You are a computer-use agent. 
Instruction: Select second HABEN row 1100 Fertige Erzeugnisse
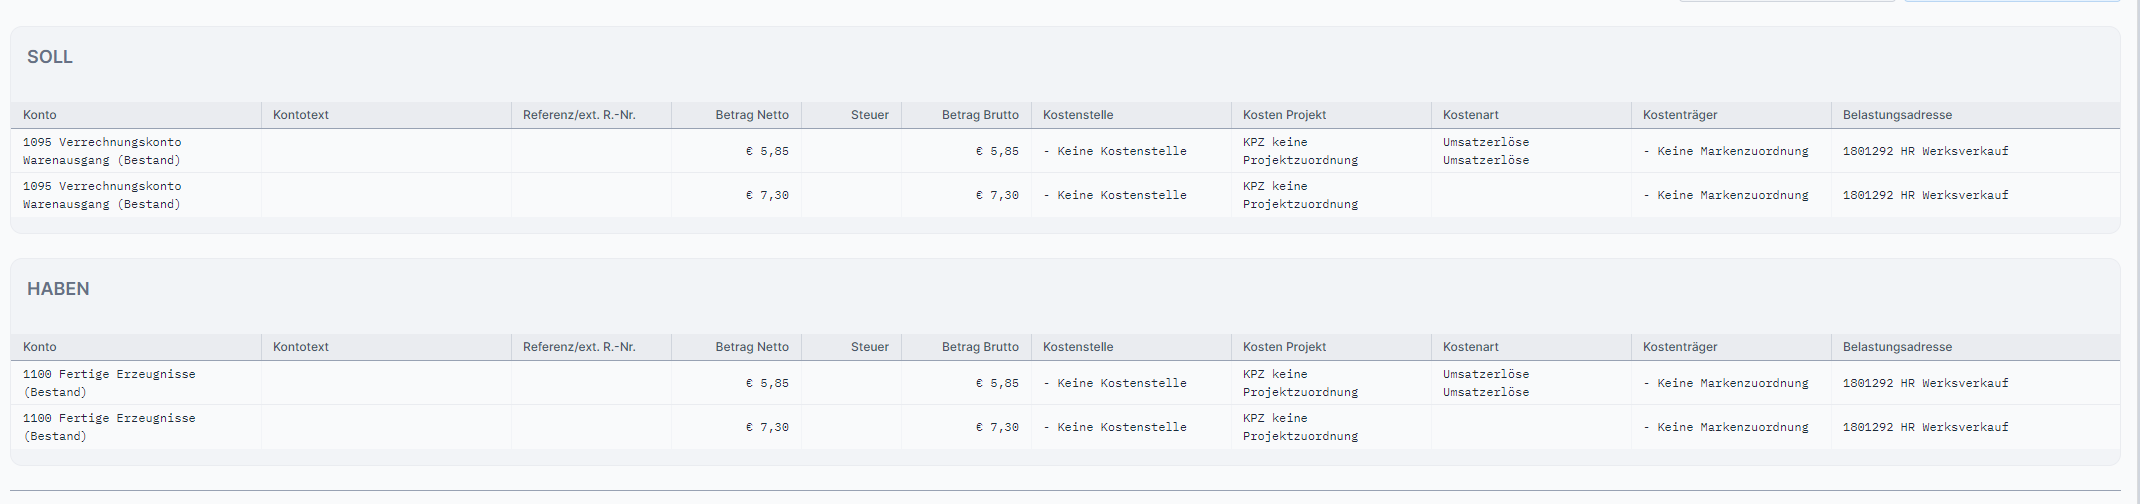point(109,427)
